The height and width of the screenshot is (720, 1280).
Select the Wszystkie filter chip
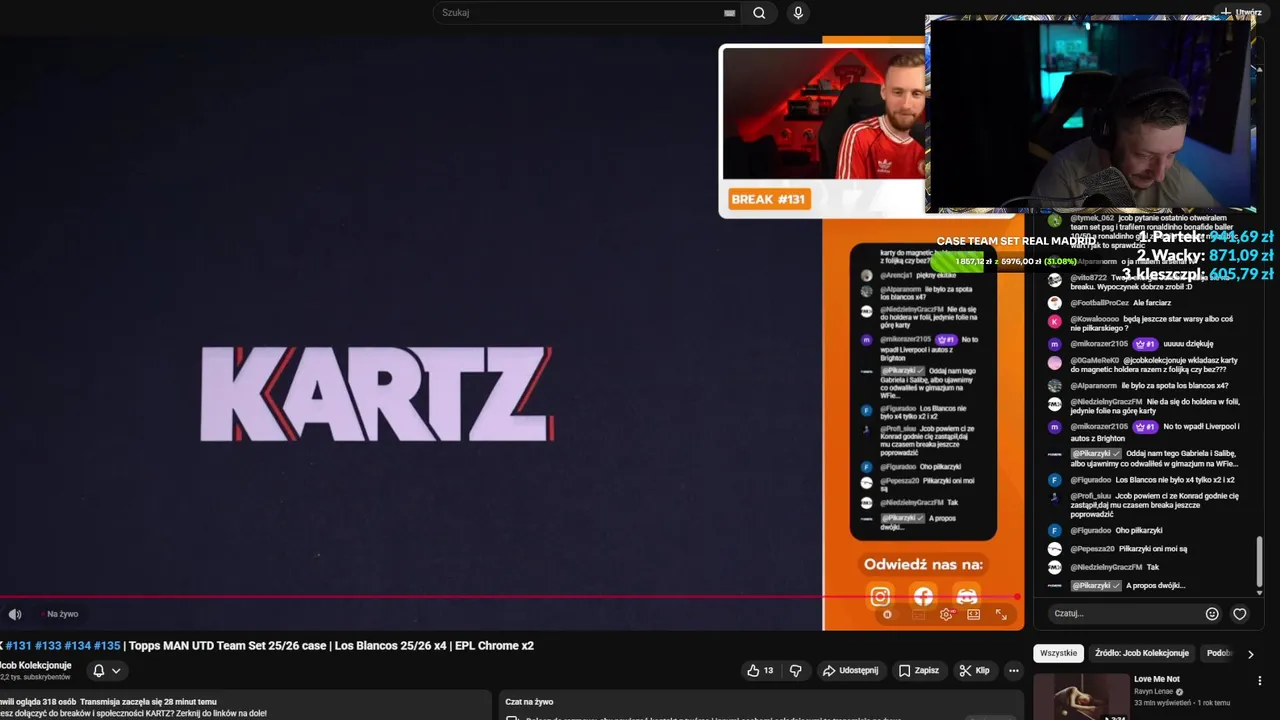point(1058,653)
